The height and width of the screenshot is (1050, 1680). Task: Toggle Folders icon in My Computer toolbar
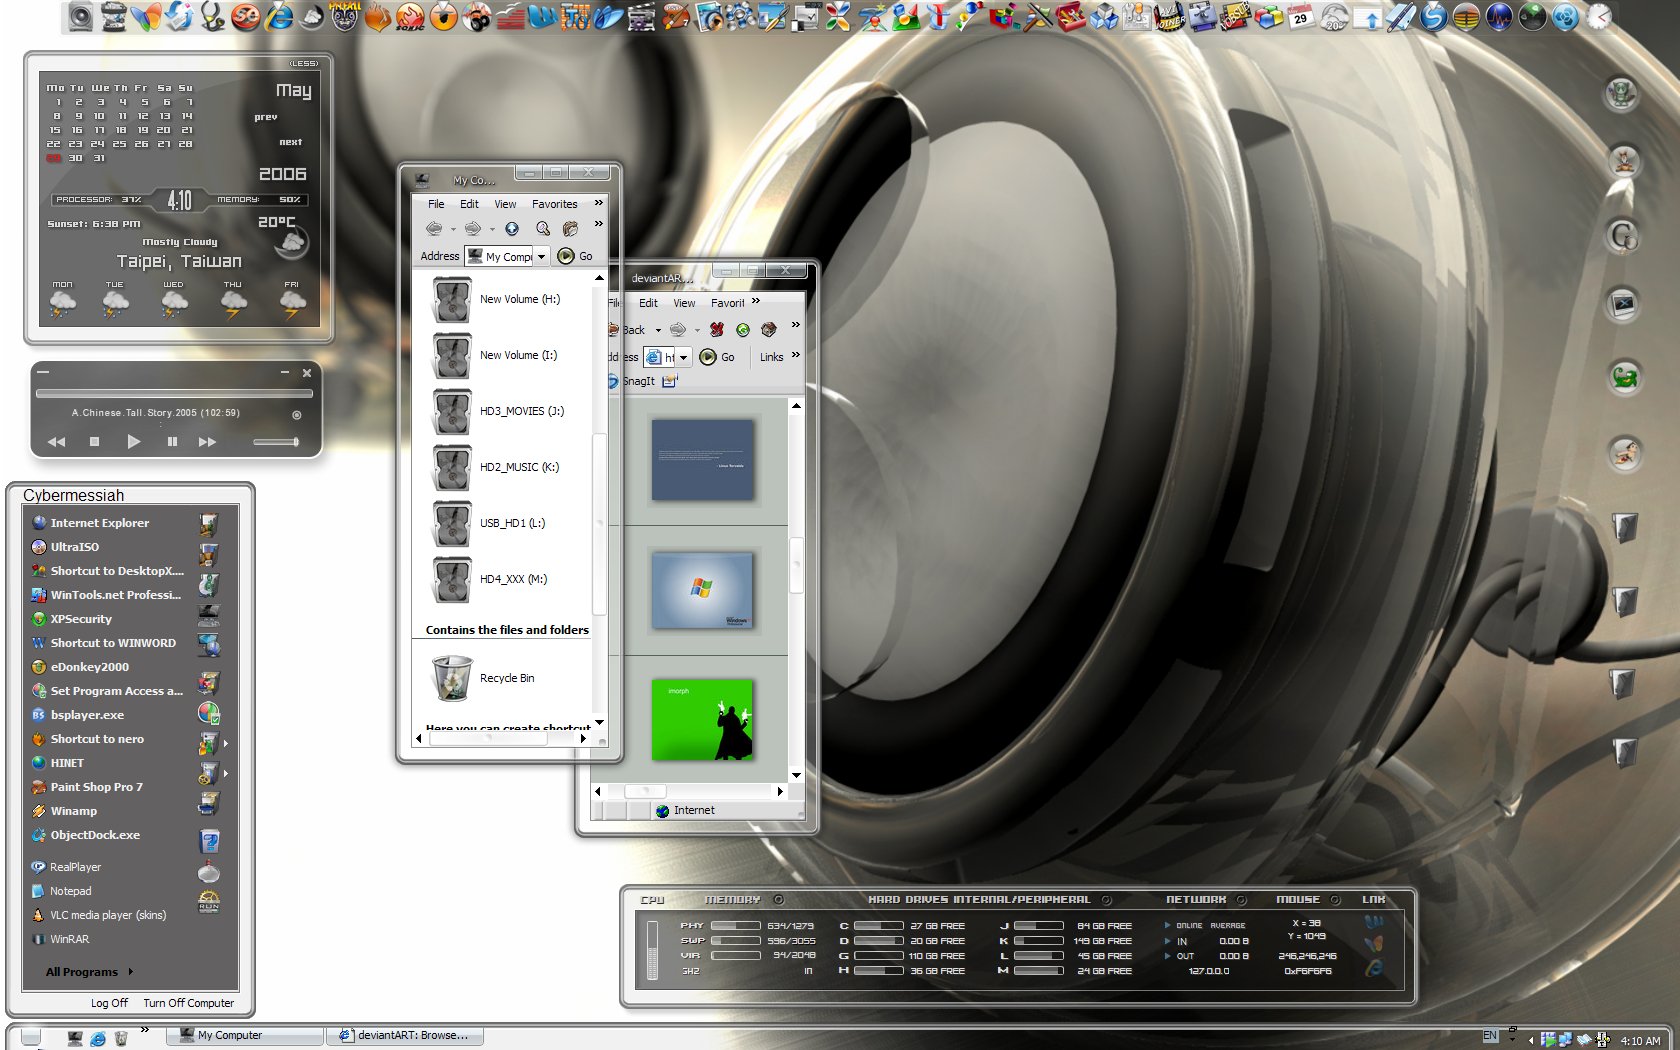coord(570,229)
